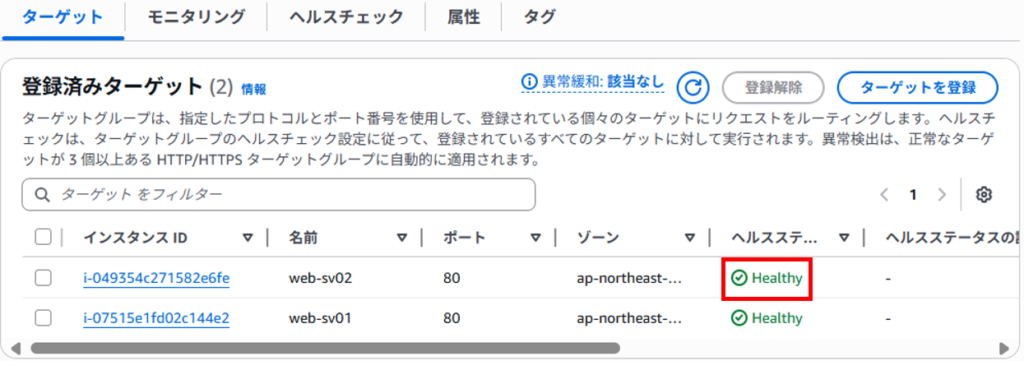
Task: Sort by 名前 column arrow
Action: [x=402, y=238]
